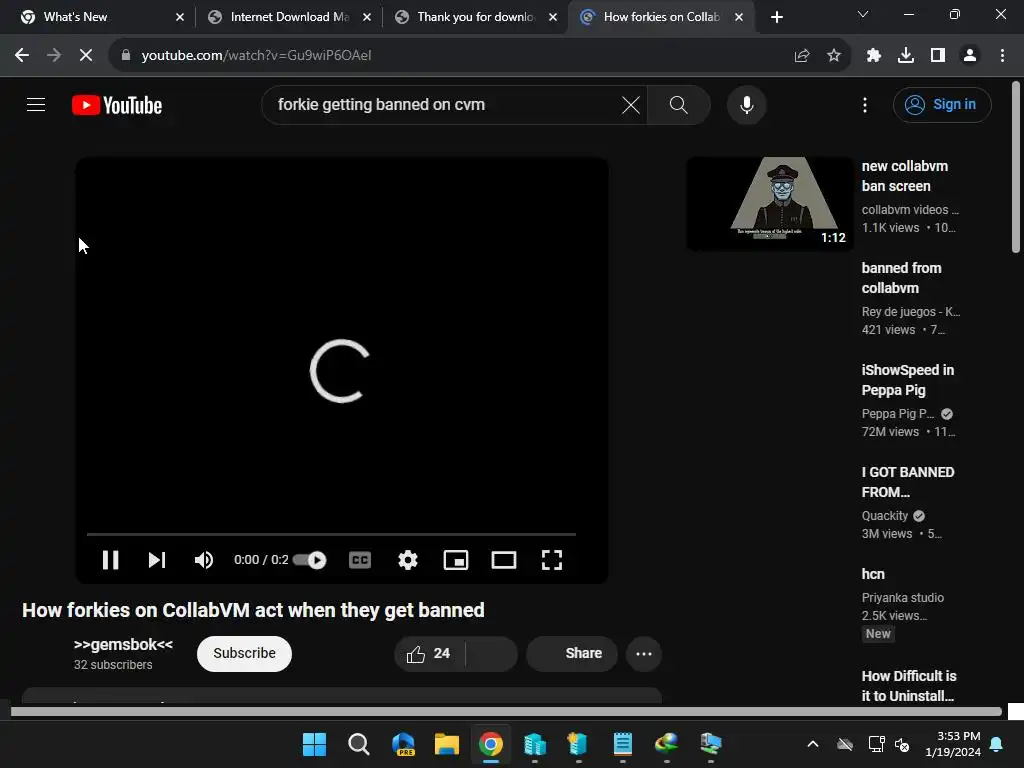Run the search with the magnifier button
Image resolution: width=1024 pixels, height=768 pixels.
(x=679, y=104)
